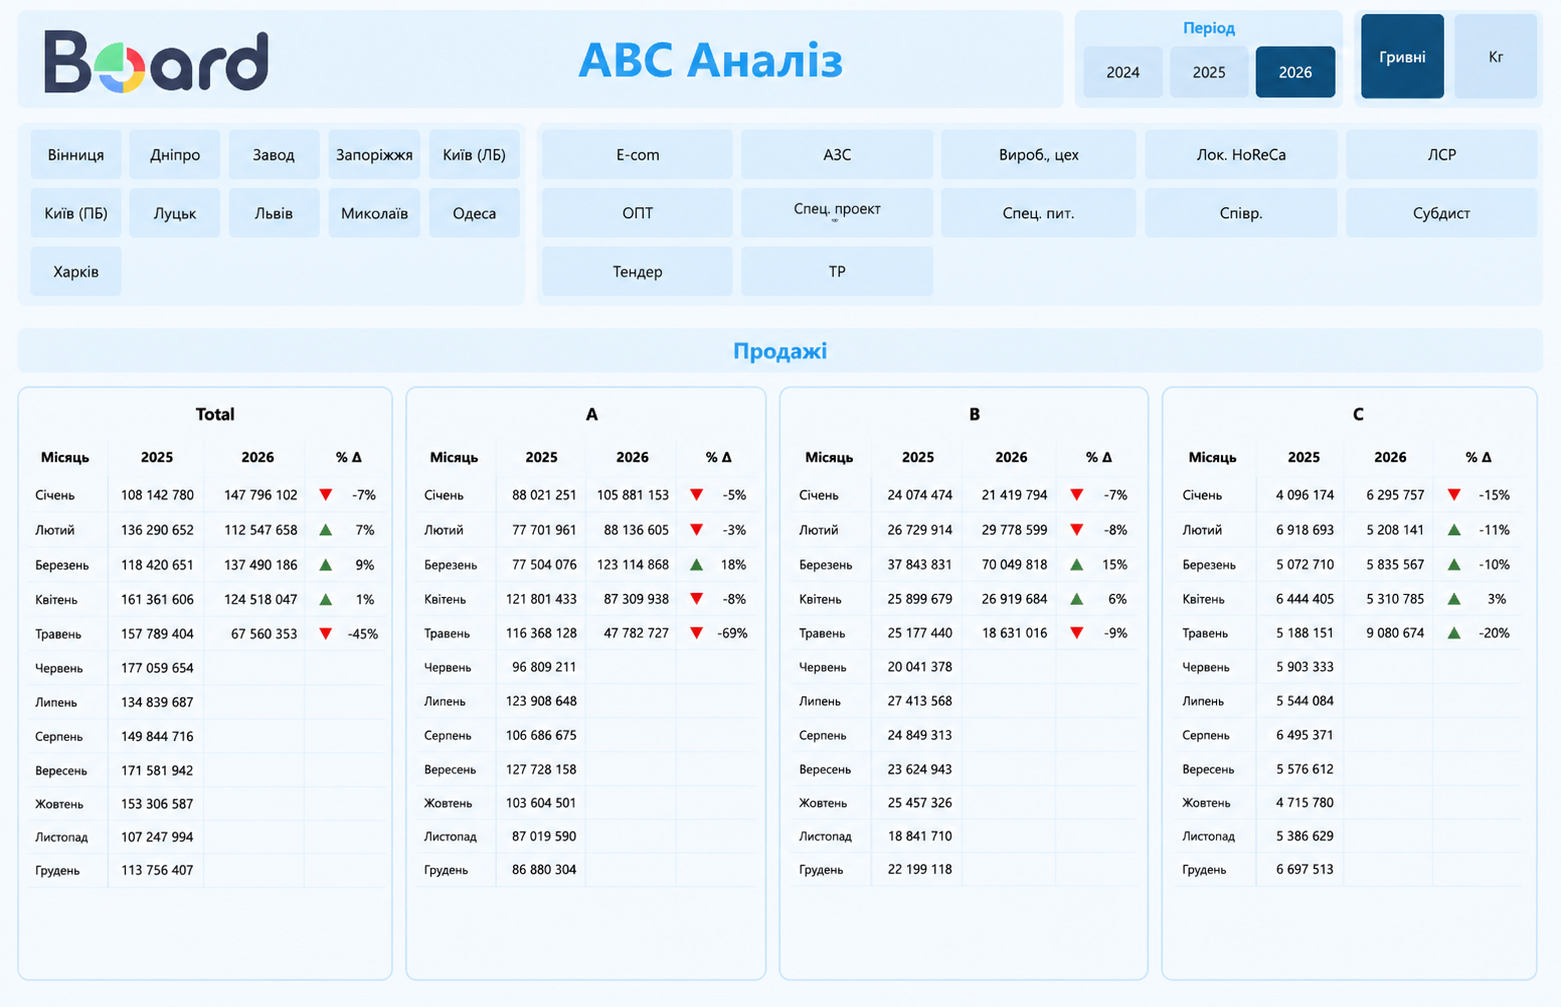The image size is (1561, 1007).
Task: Click the ABC Аналіз dashboard title
Action: click(x=711, y=60)
